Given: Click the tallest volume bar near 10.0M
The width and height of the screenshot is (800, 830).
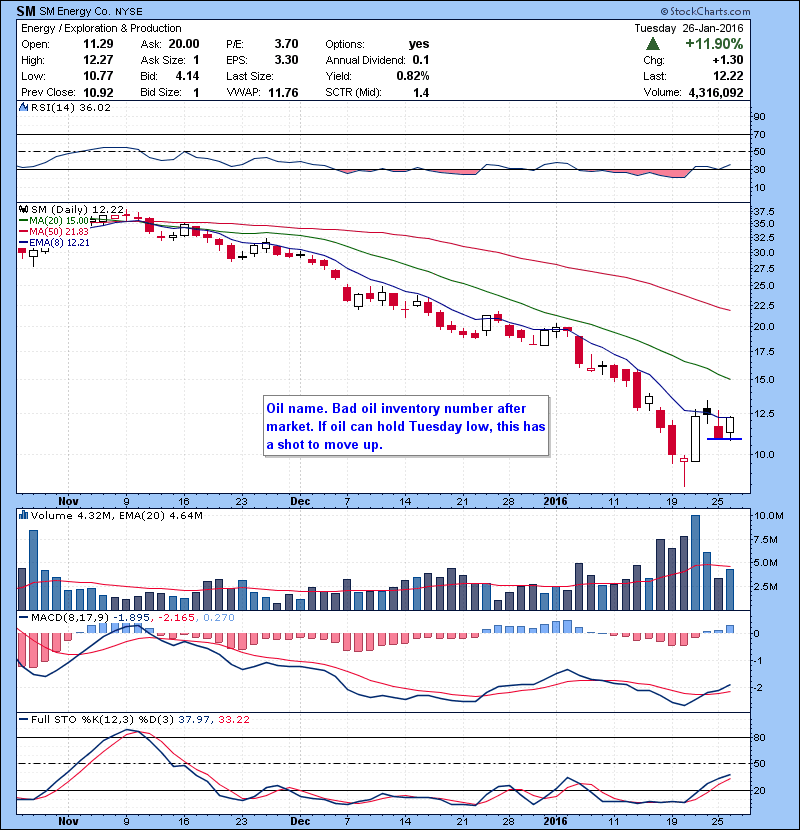Looking at the screenshot, I should [696, 563].
